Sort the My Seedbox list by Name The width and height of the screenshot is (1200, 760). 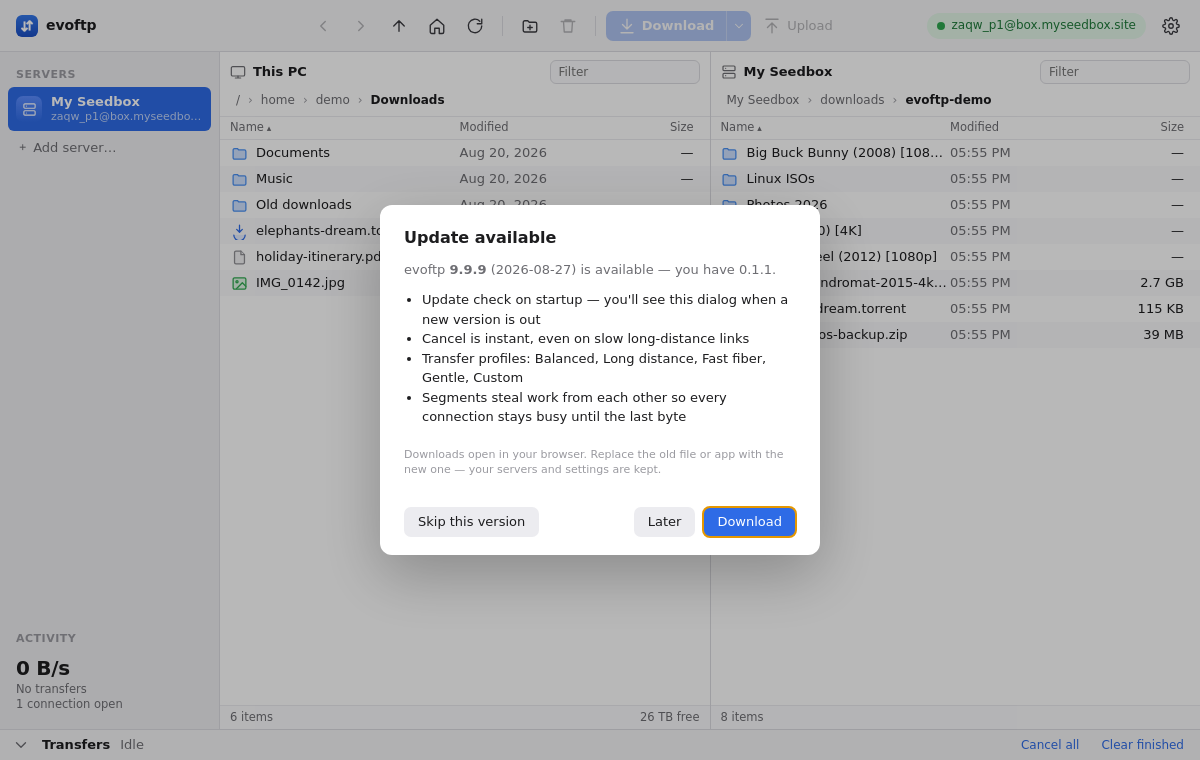tap(741, 127)
